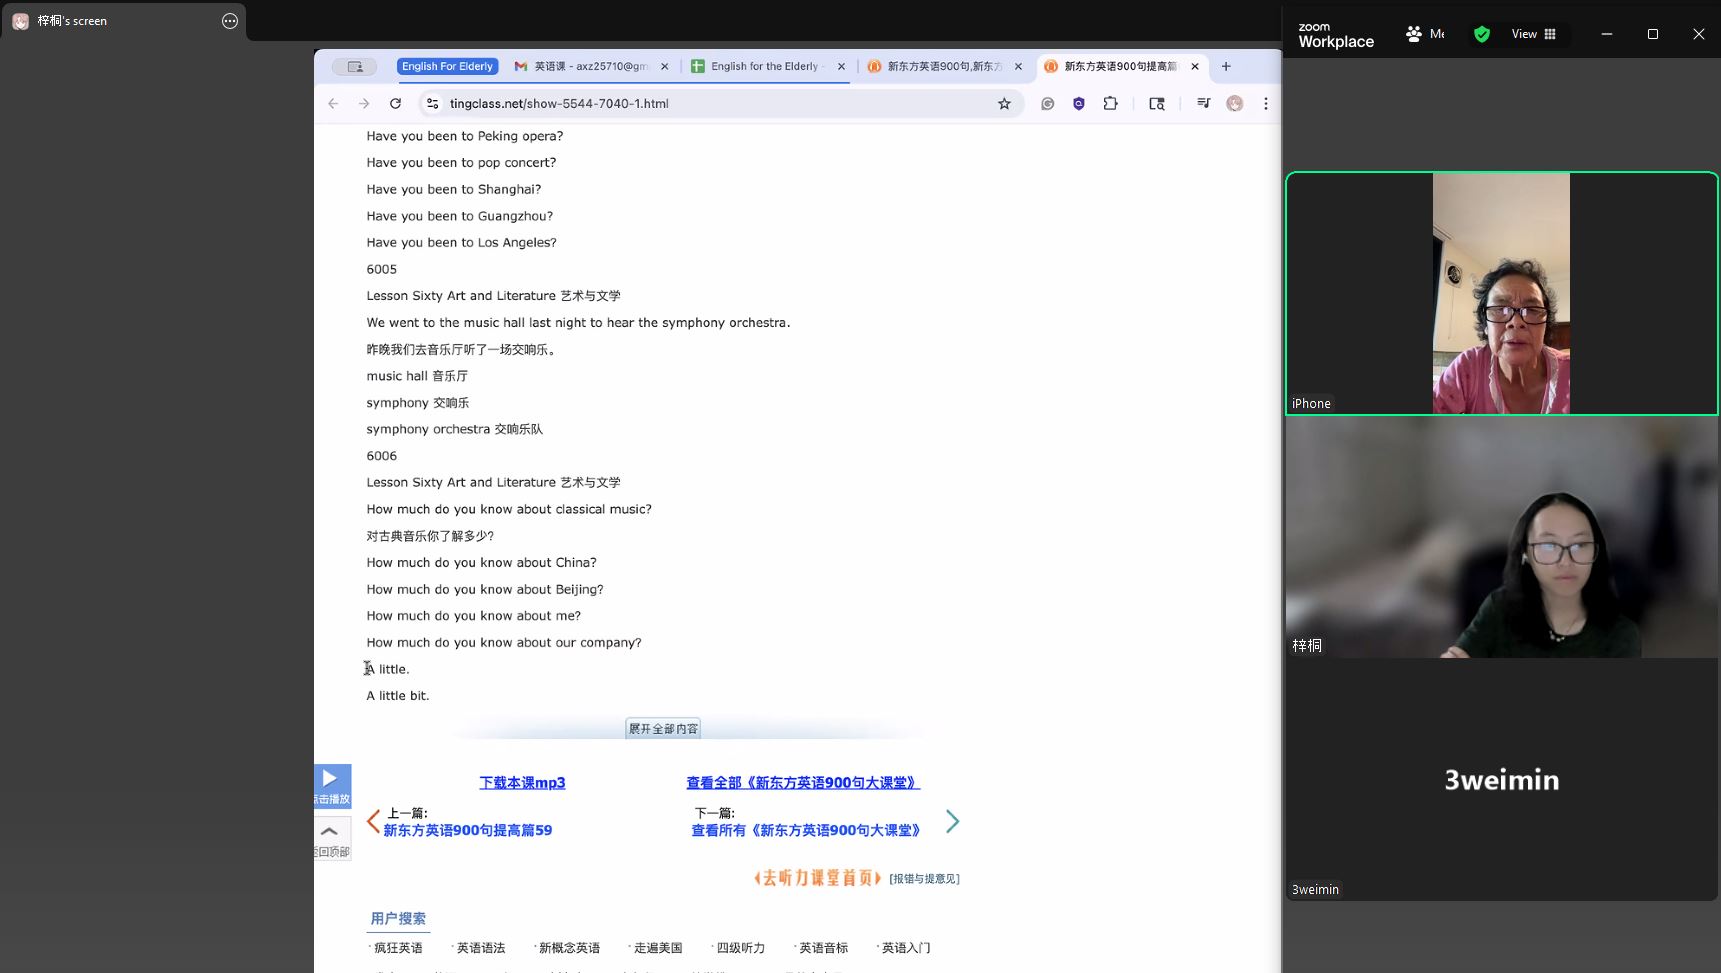The image size is (1721, 973).
Task: Switch to English for the Elderly sheet tab
Action: (x=764, y=67)
